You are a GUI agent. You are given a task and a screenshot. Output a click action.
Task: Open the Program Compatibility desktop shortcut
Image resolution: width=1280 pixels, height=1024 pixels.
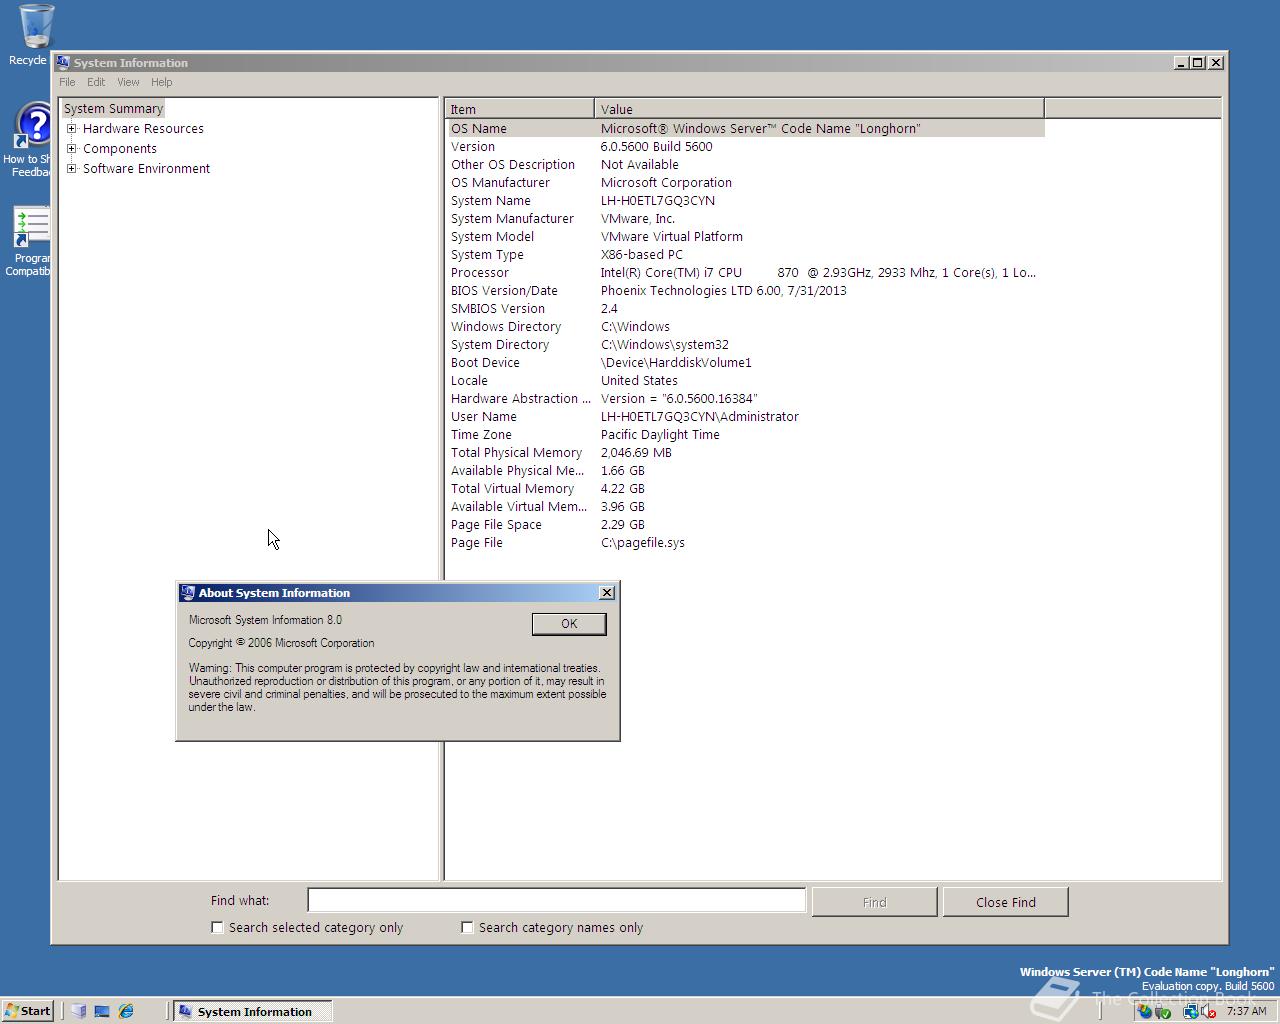[30, 240]
